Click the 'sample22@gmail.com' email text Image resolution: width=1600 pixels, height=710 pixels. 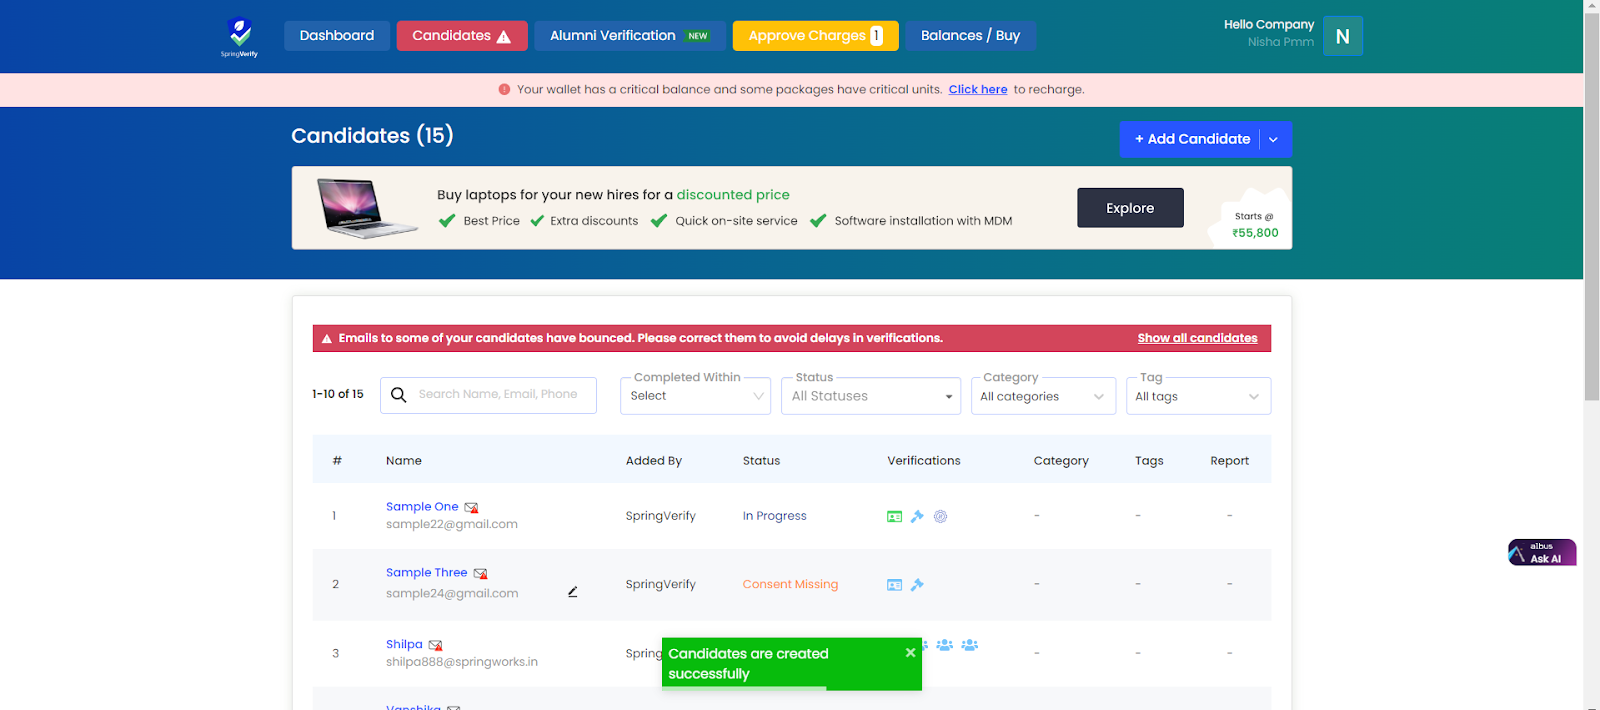[x=452, y=524]
